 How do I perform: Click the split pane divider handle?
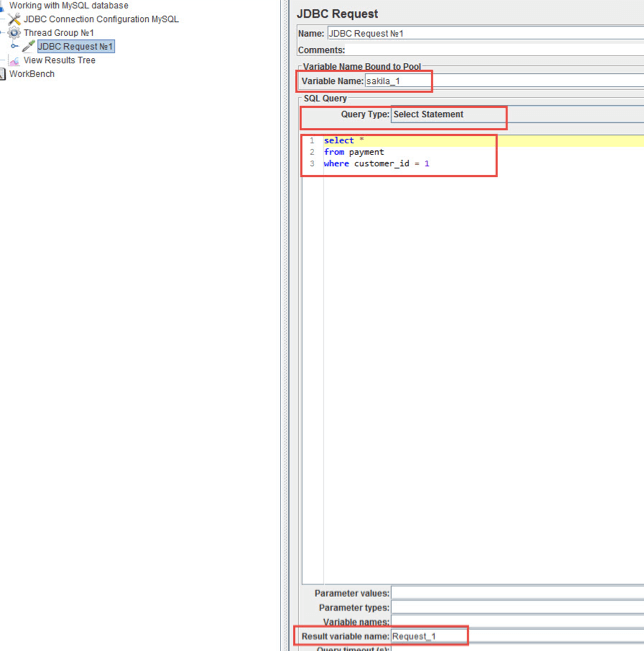tap(285, 326)
